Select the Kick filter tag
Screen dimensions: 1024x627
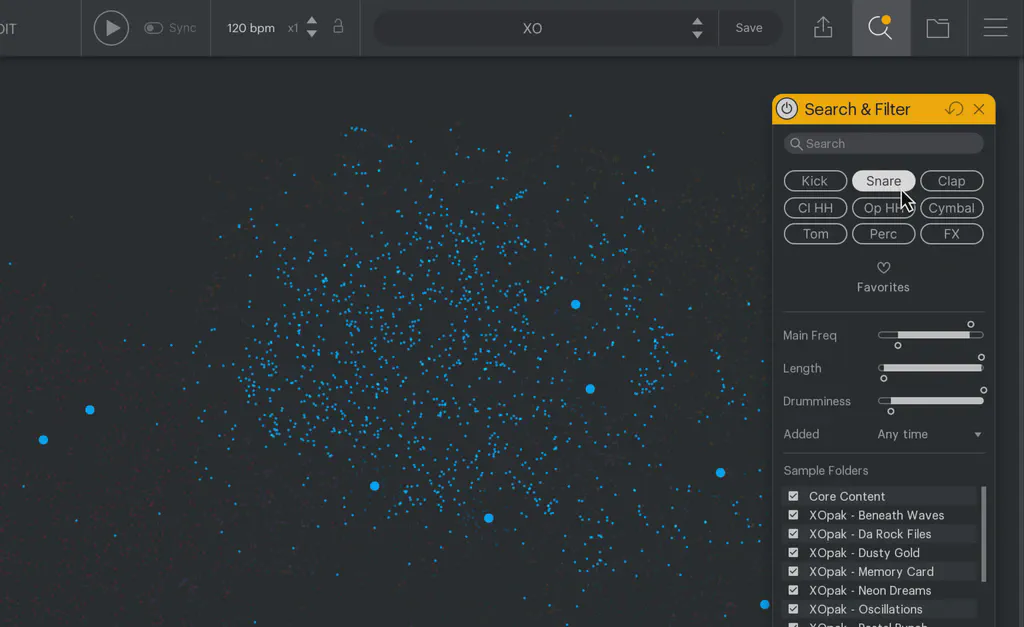815,181
